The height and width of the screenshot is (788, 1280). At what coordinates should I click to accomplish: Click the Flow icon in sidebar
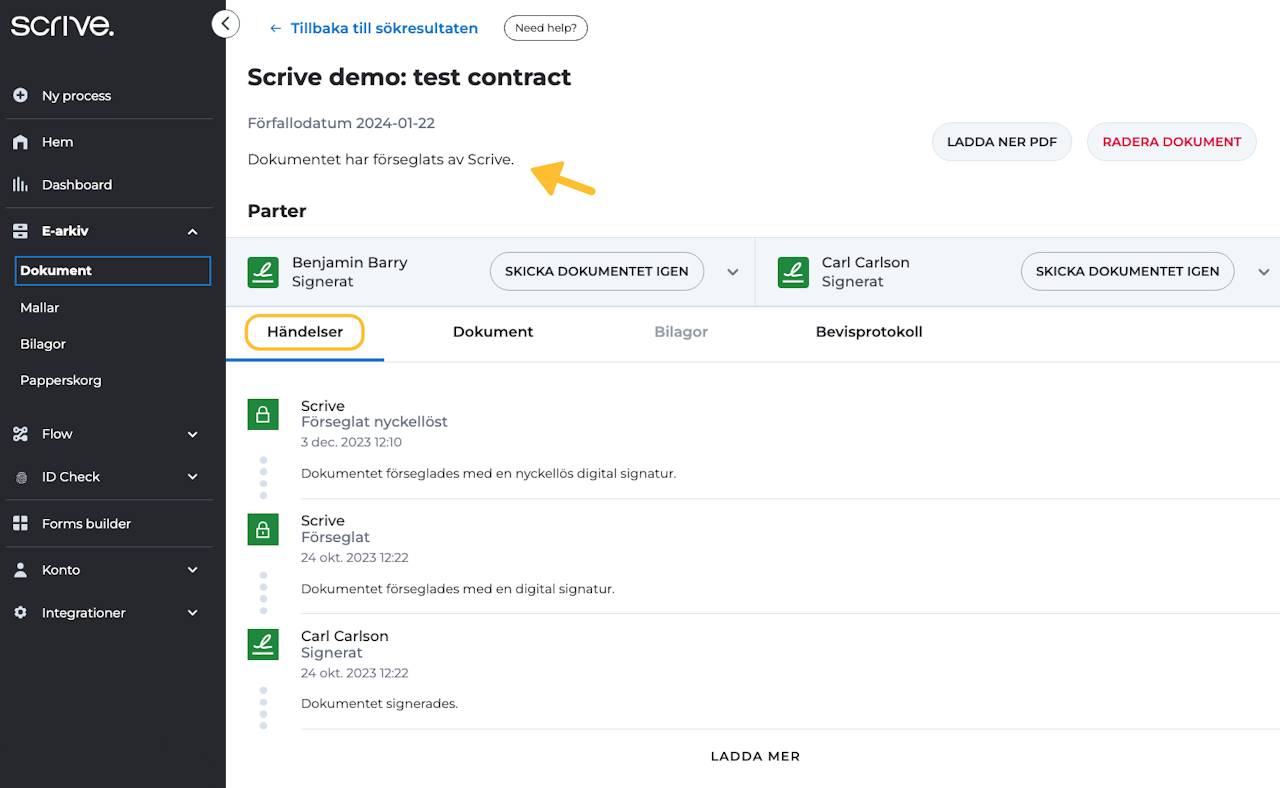pyautogui.click(x=20, y=434)
